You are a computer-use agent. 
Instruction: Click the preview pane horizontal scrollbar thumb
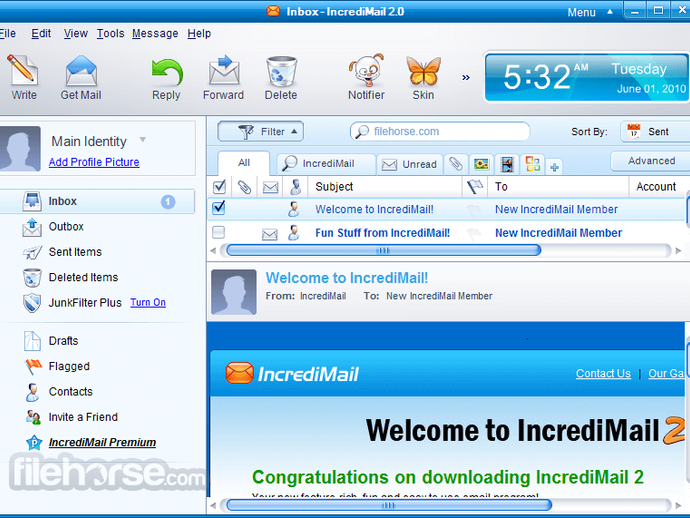[389, 505]
